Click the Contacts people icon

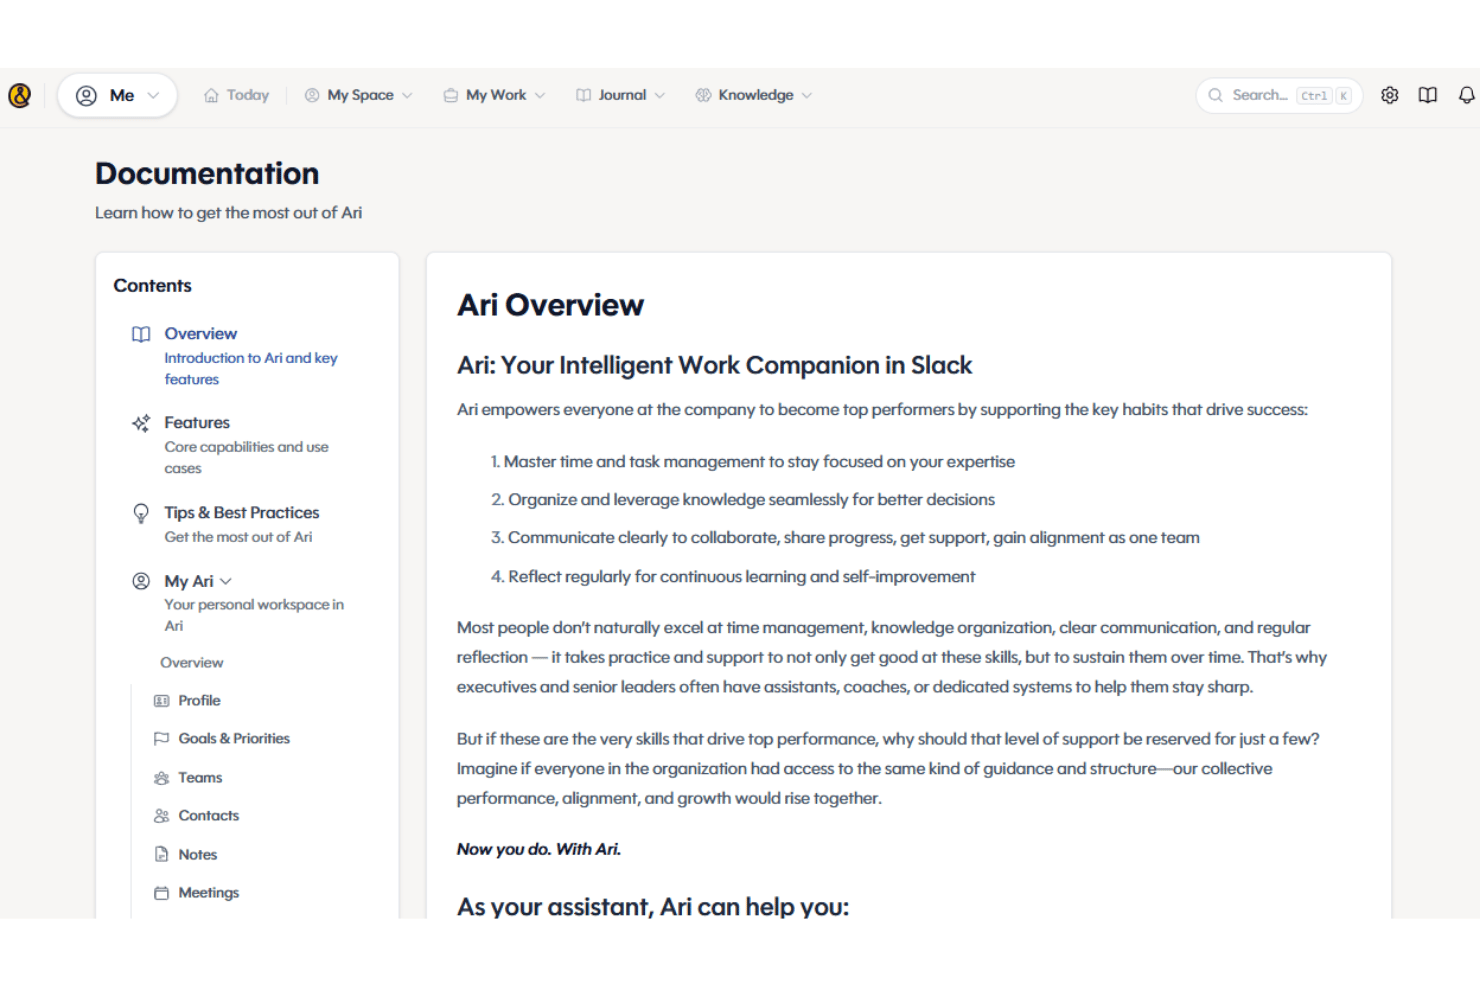pos(161,816)
